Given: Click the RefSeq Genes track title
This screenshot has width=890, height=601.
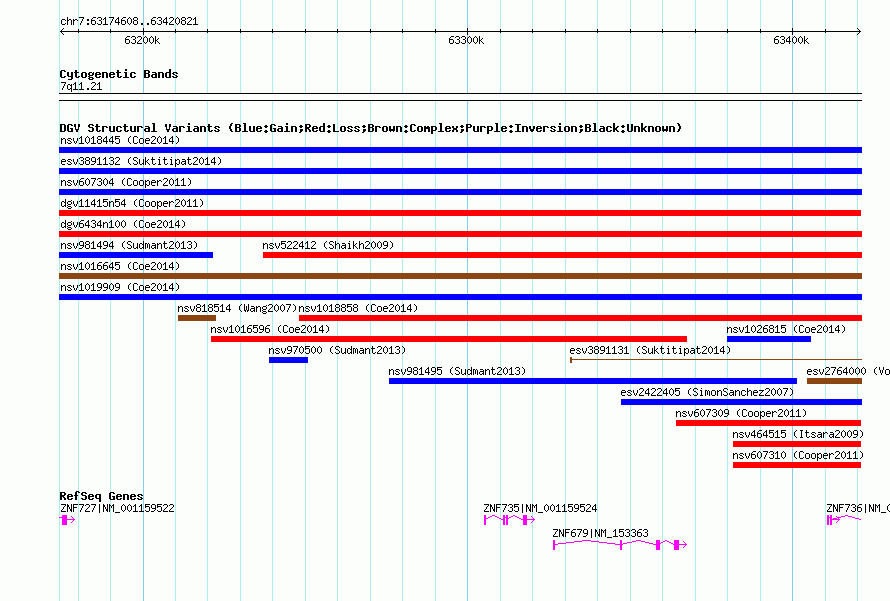Looking at the screenshot, I should (x=101, y=496).
